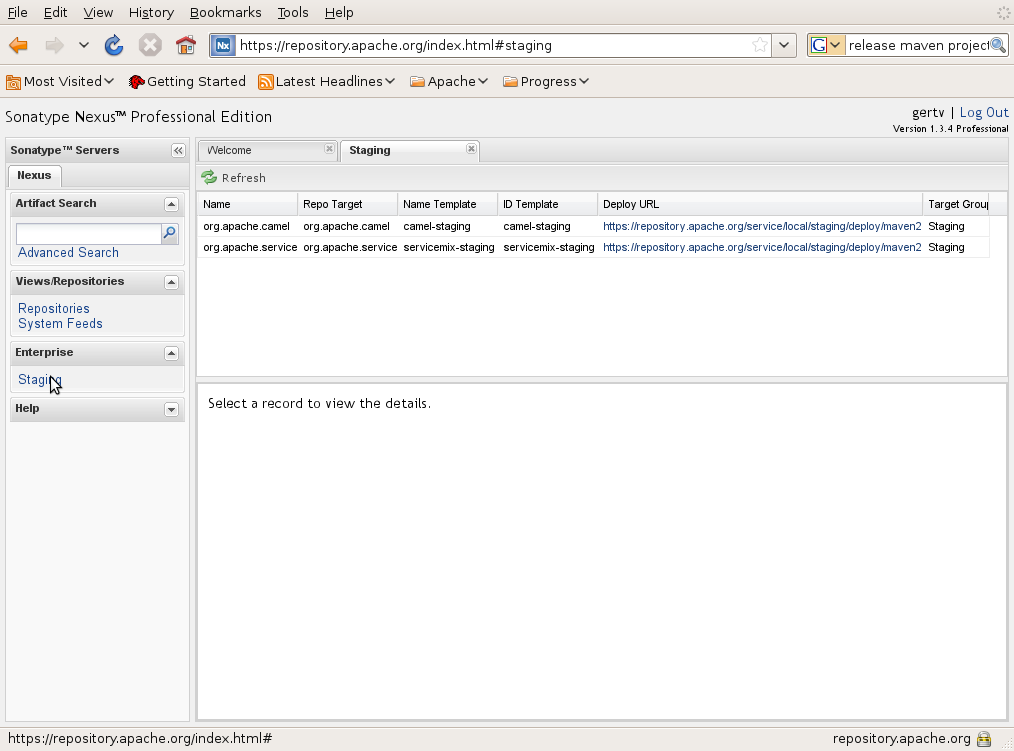This screenshot has width=1014, height=751.
Task: Open the Bookmarks menu
Action: tap(225, 12)
